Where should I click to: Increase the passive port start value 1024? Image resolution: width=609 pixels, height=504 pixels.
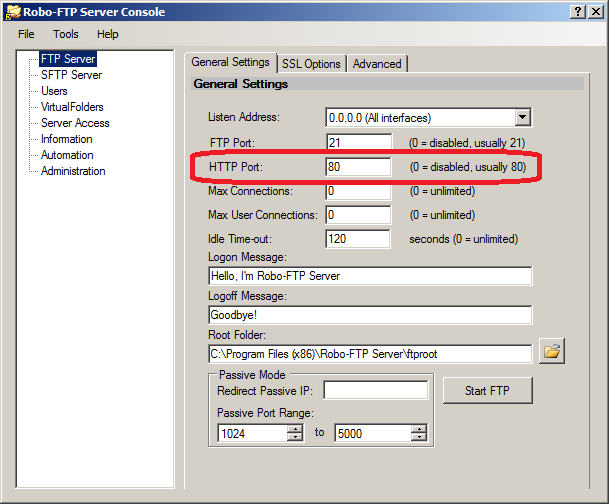click(295, 429)
